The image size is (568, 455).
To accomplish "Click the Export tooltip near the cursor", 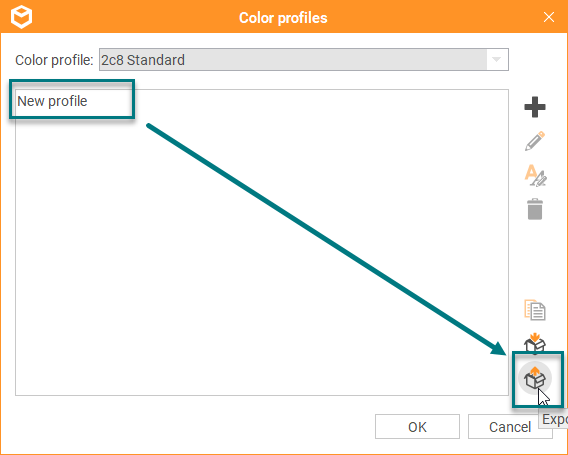I will pyautogui.click(x=554, y=419).
